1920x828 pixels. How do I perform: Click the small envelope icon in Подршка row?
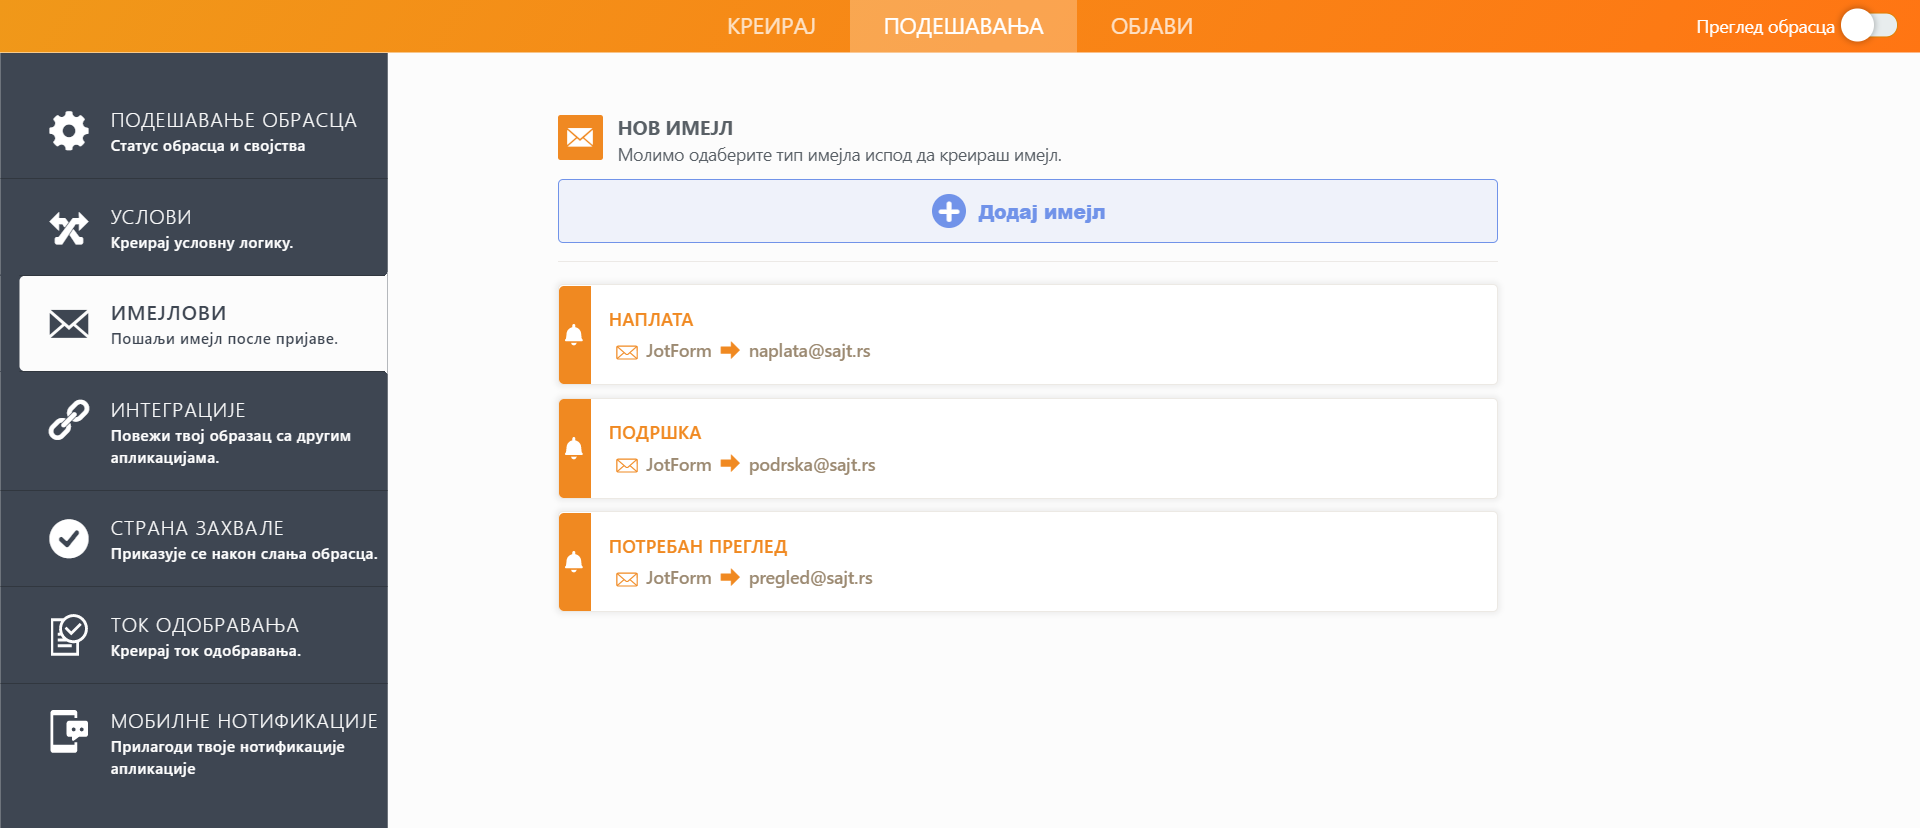point(627,465)
